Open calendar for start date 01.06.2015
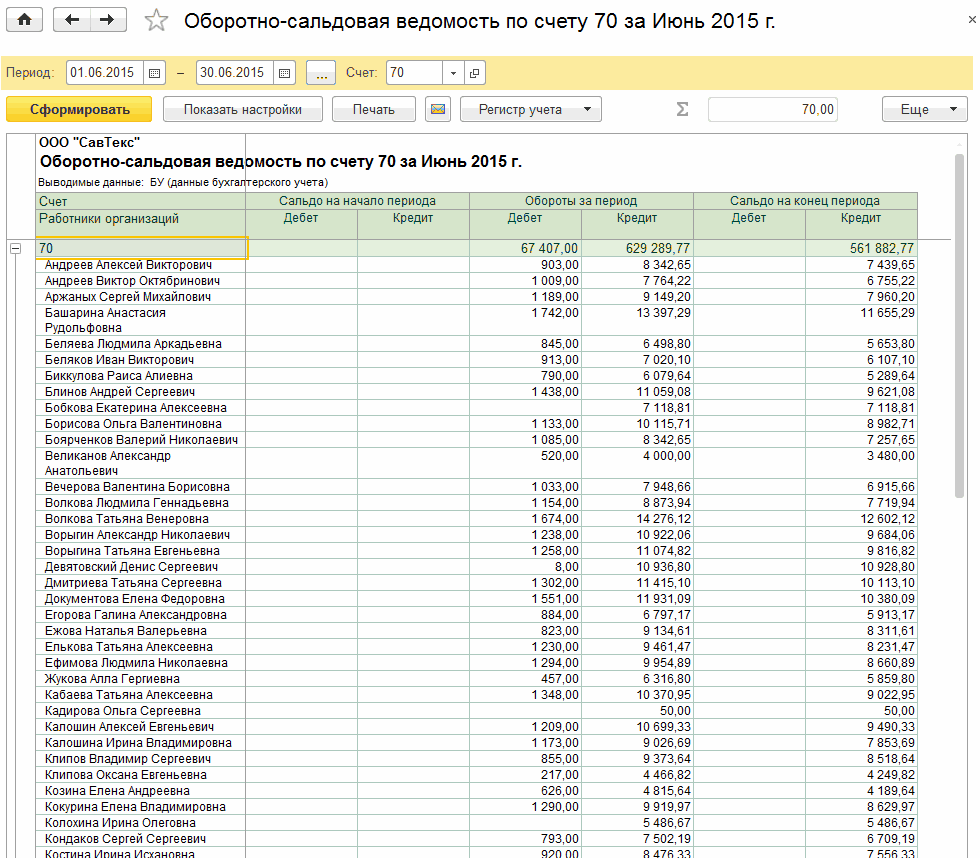The height and width of the screenshot is (858, 980). coord(154,73)
